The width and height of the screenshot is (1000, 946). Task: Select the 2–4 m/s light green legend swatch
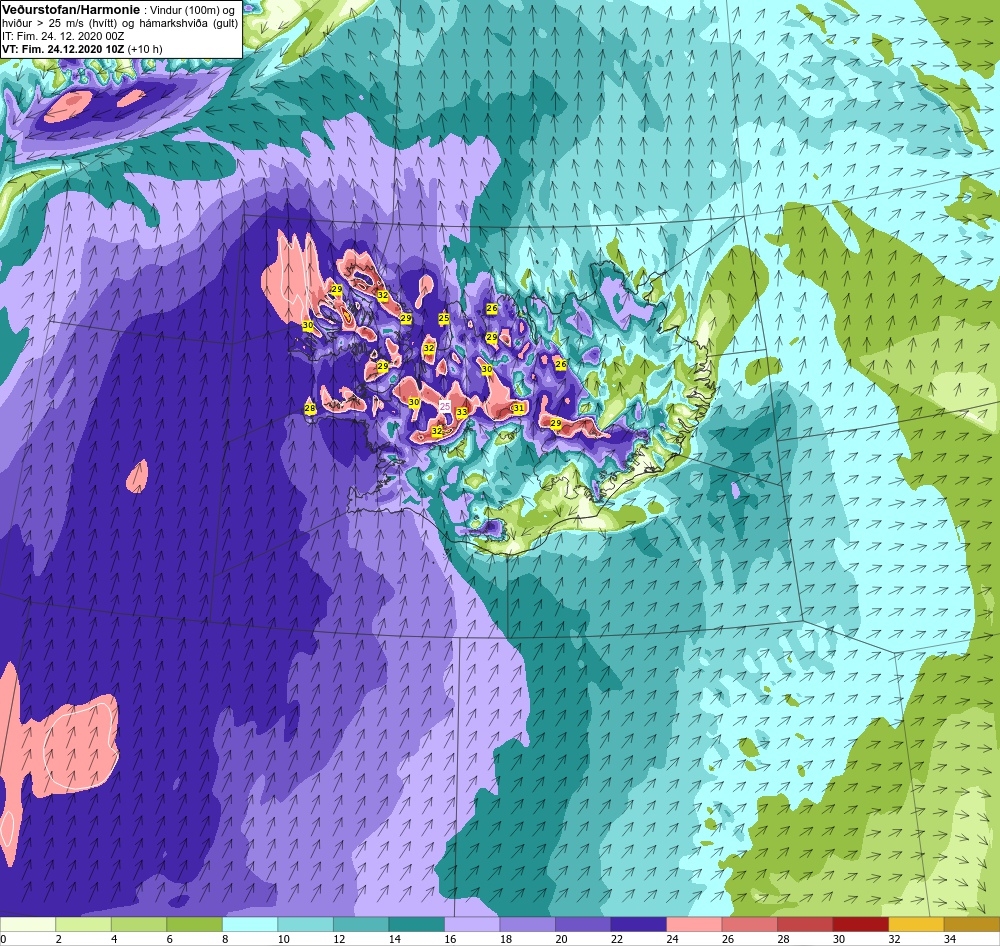coord(84,924)
